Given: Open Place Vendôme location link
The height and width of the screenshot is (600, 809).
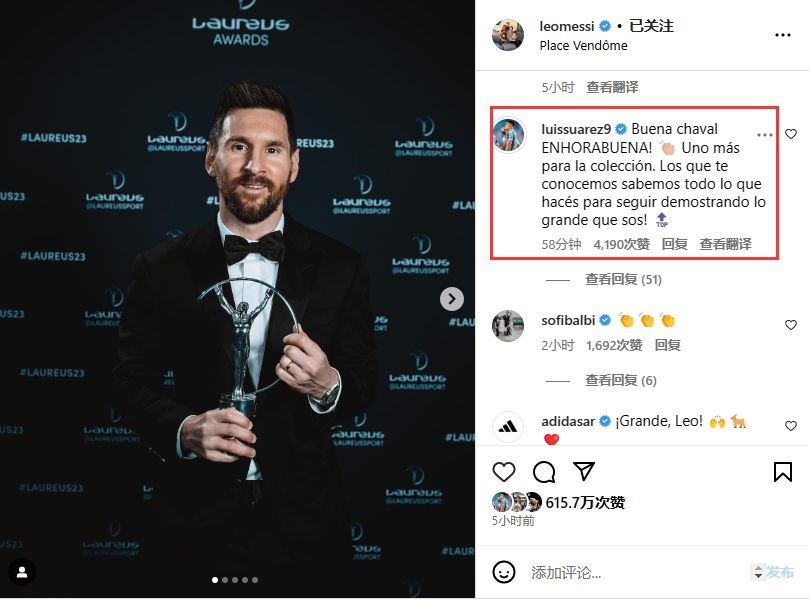Looking at the screenshot, I should pos(584,46).
